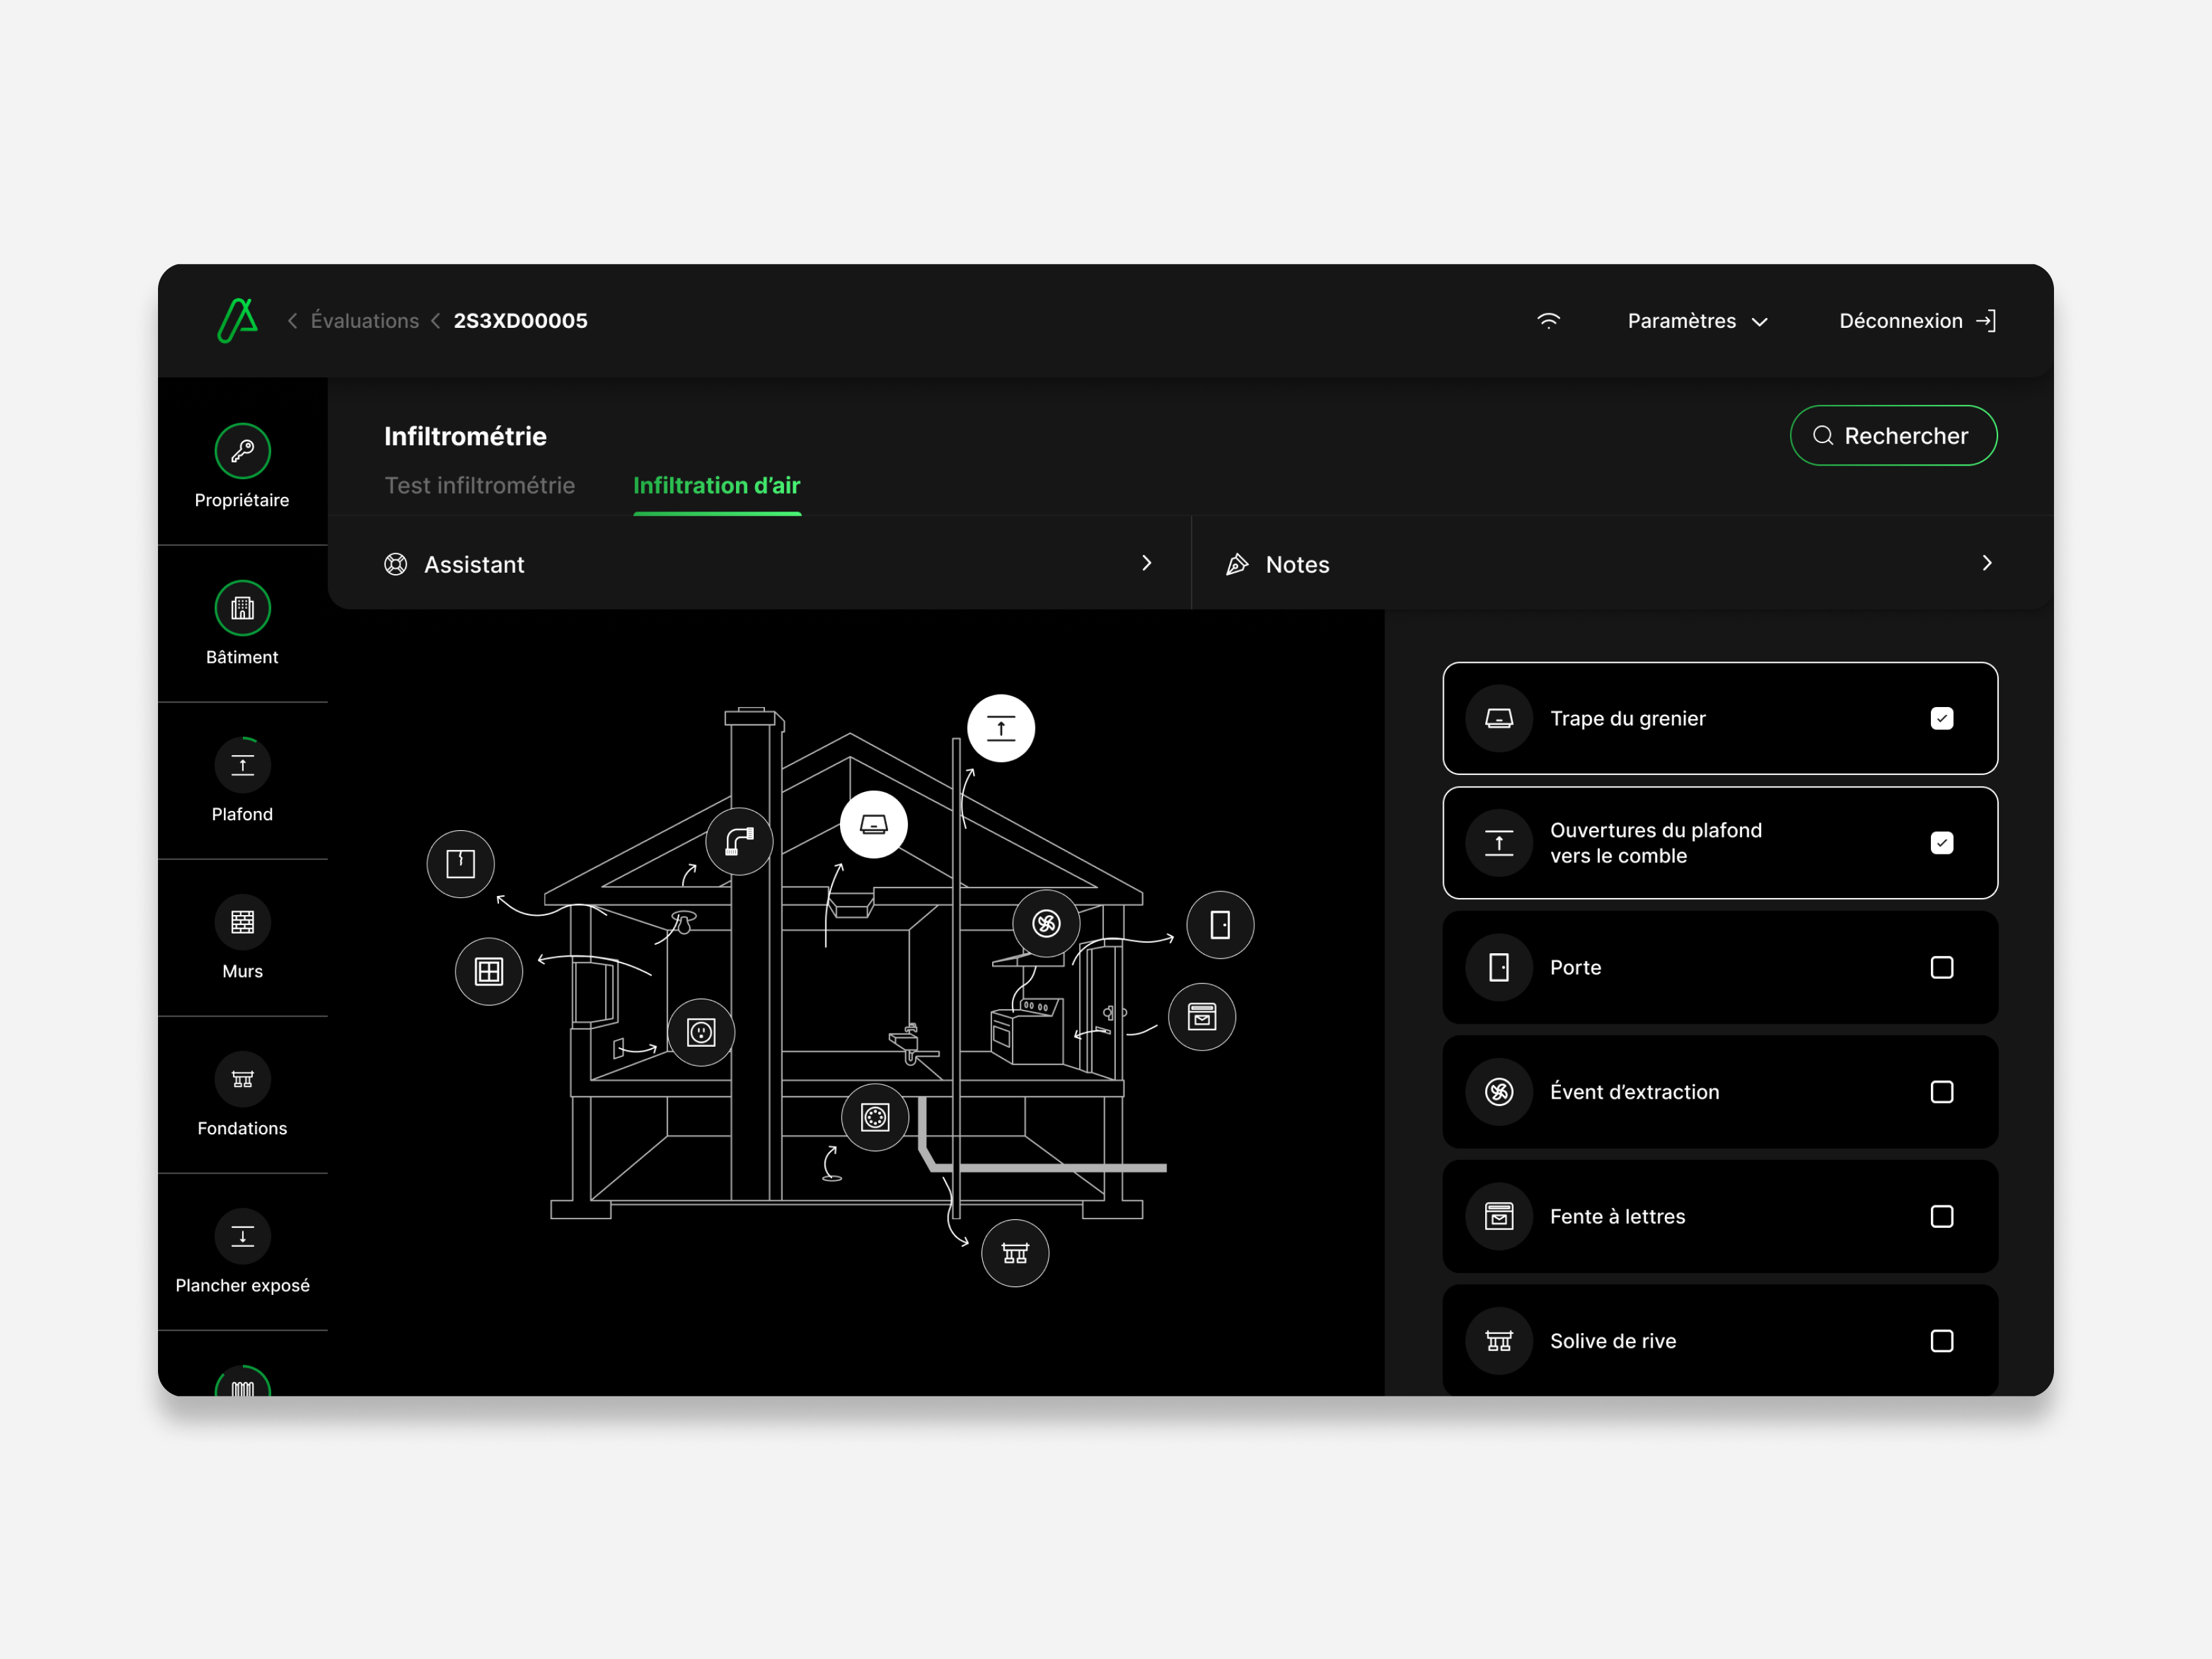Click the rim joist hotspot below house
The image size is (2212, 1659).
pyautogui.click(x=1014, y=1253)
